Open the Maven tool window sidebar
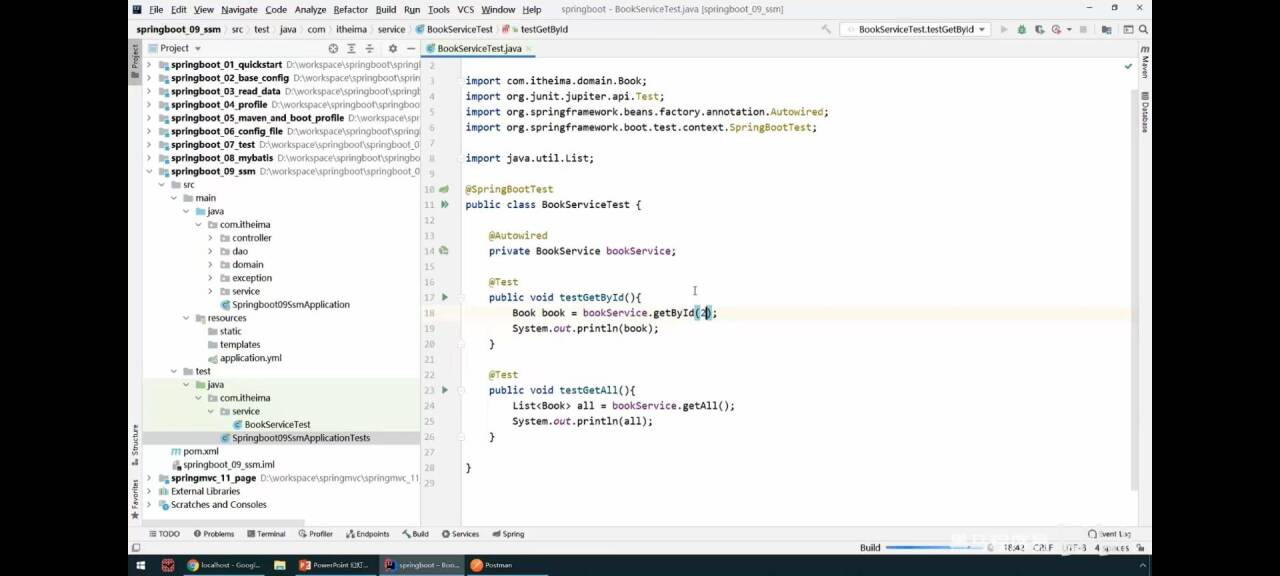This screenshot has width=1280, height=576. tap(1144, 62)
